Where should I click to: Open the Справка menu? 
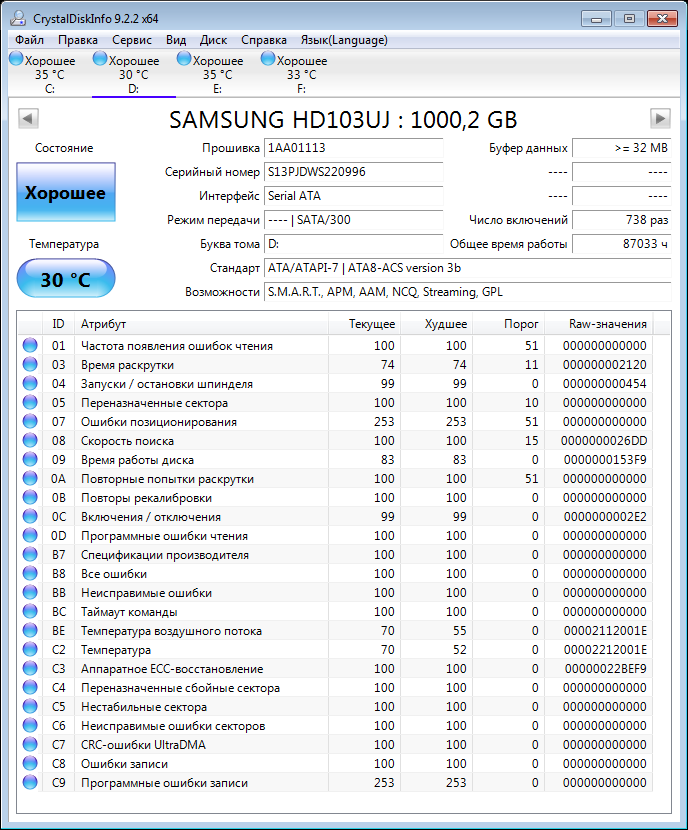click(264, 40)
